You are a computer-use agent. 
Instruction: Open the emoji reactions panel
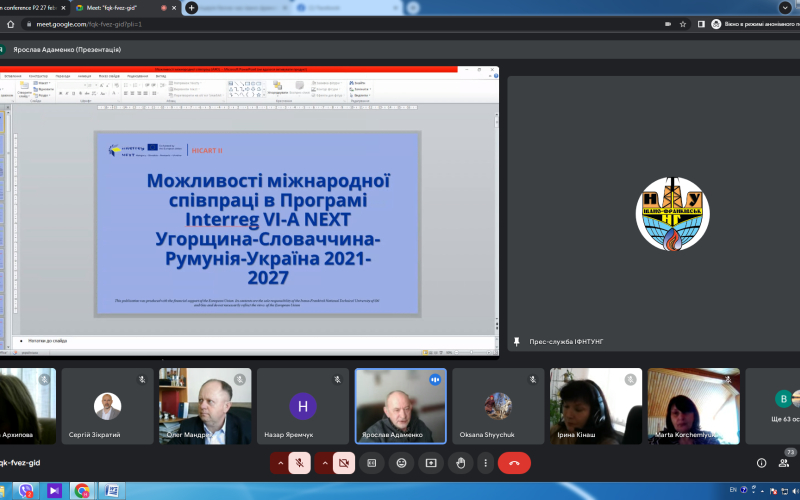pyautogui.click(x=402, y=463)
